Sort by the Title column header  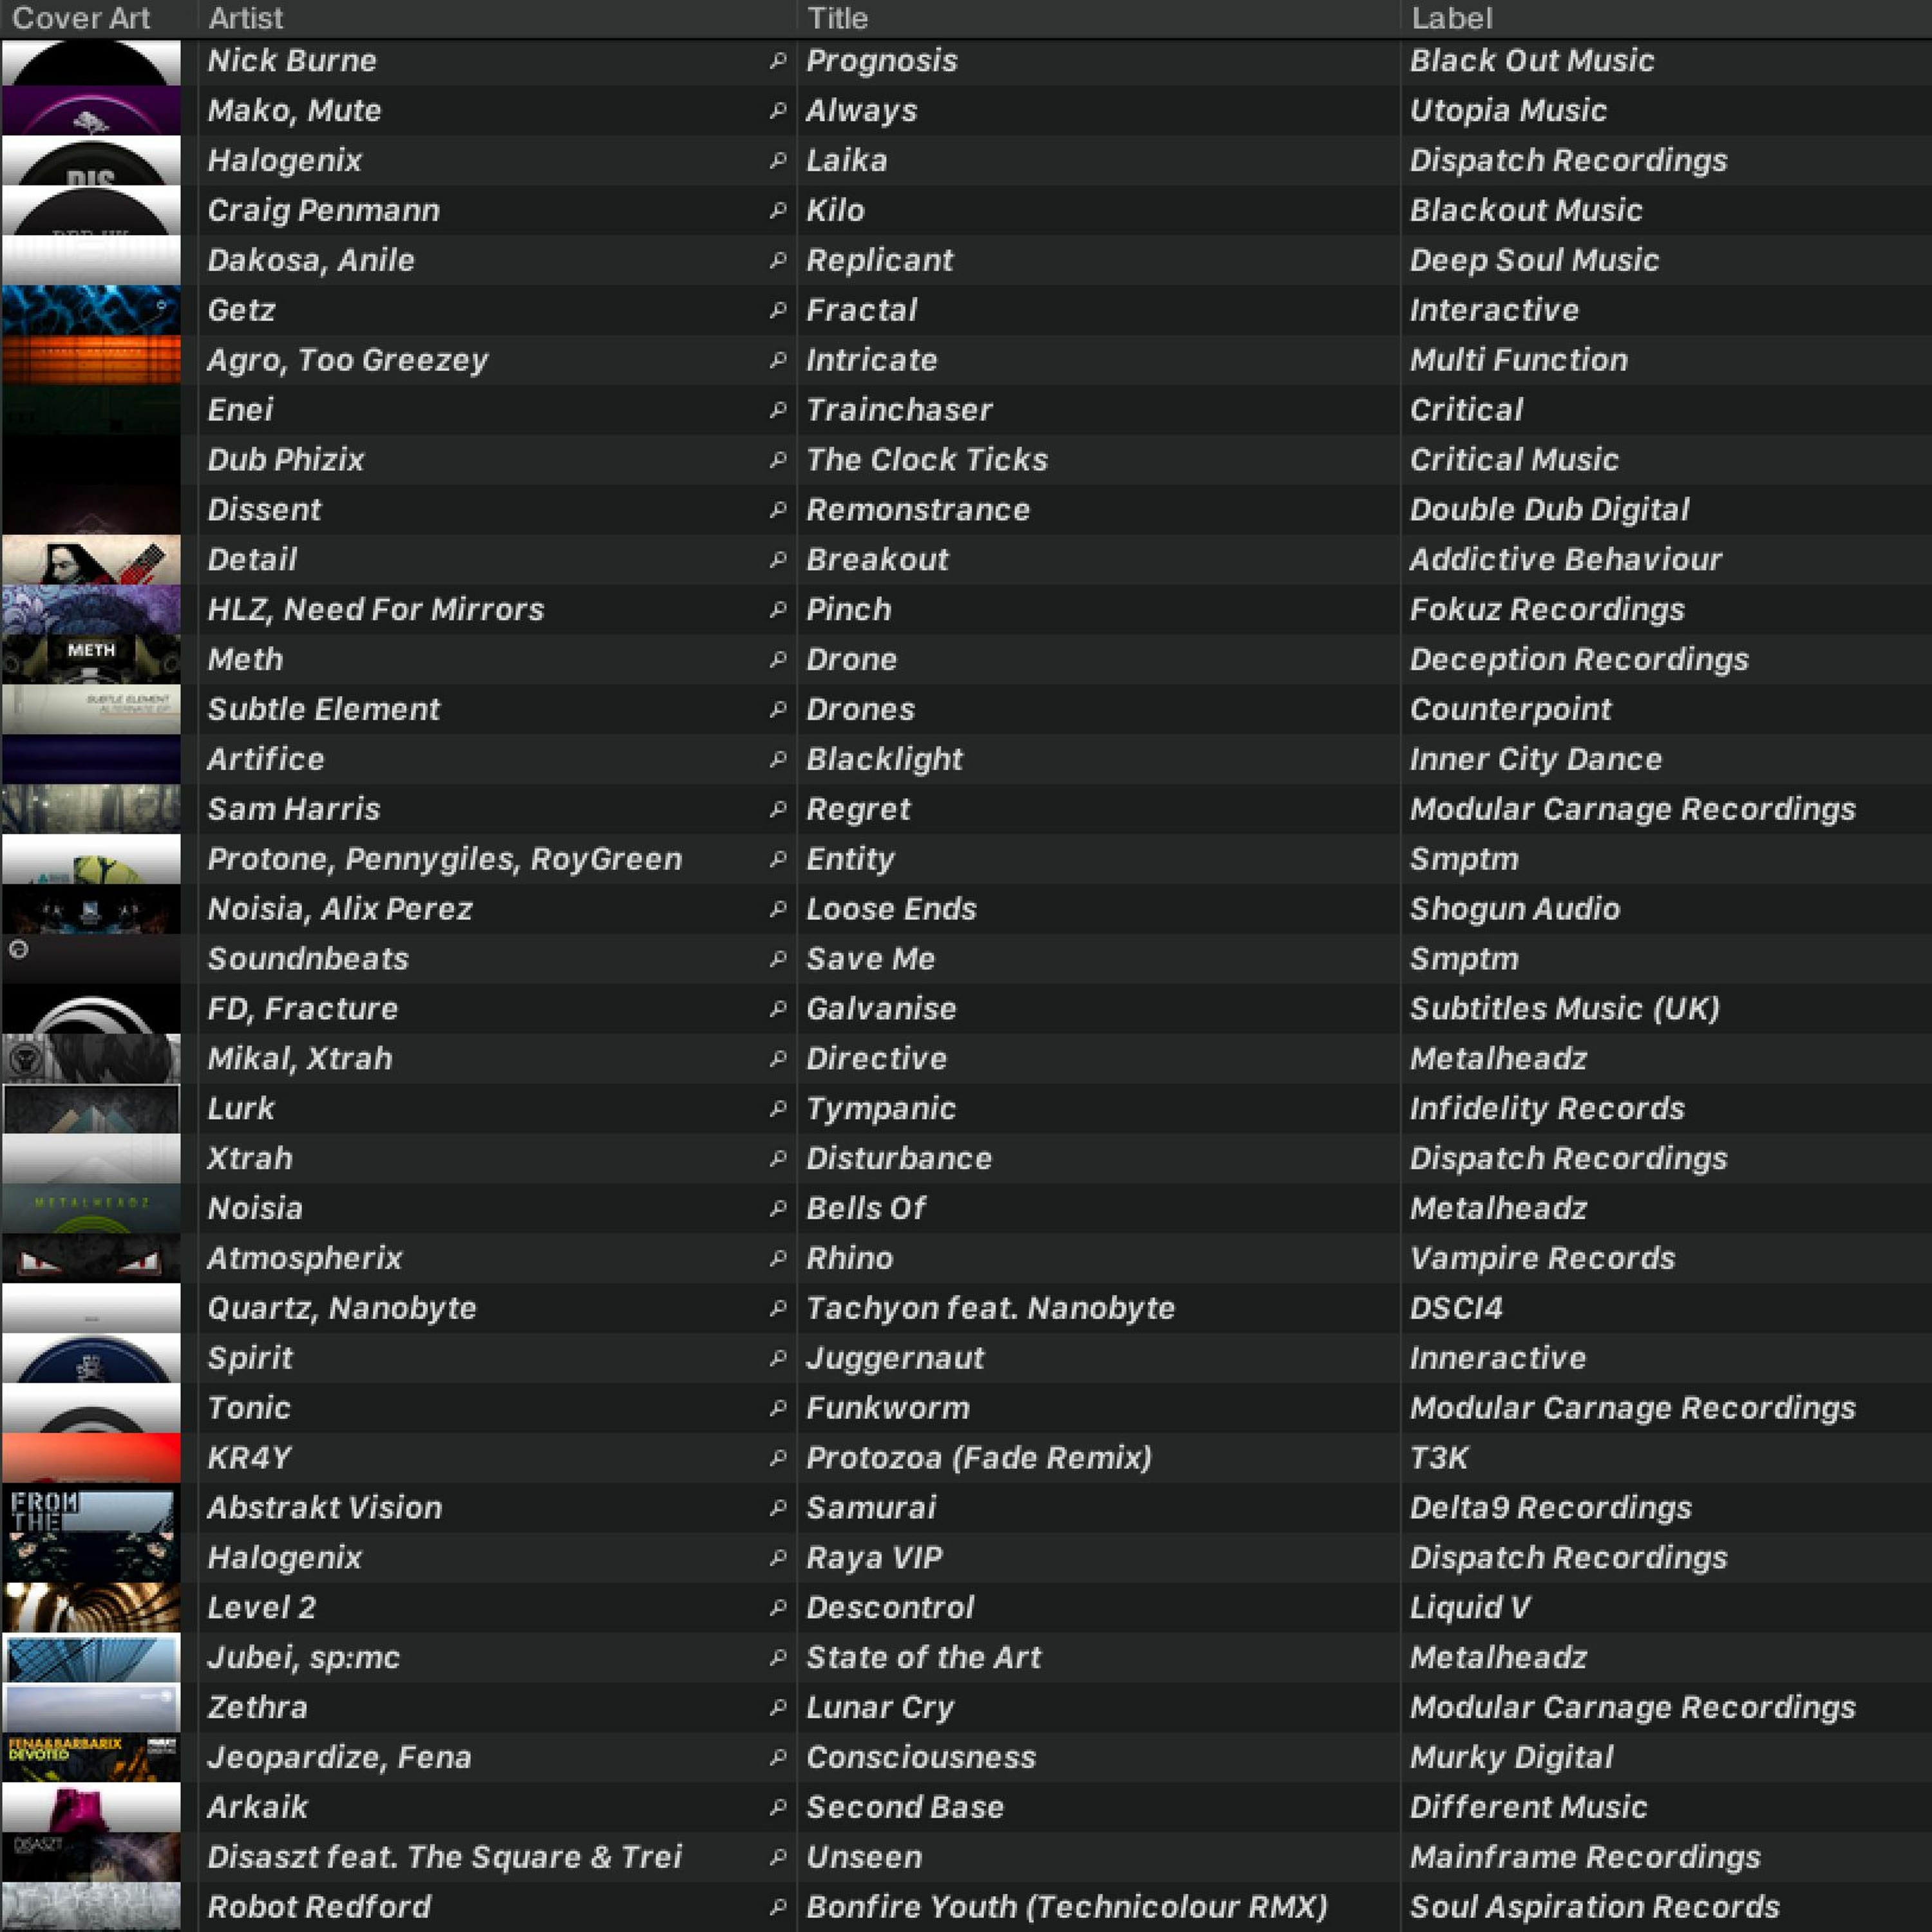[x=837, y=18]
